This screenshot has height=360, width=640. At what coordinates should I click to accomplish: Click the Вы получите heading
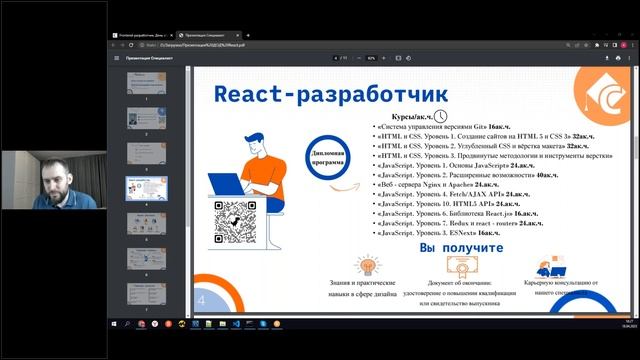(461, 248)
